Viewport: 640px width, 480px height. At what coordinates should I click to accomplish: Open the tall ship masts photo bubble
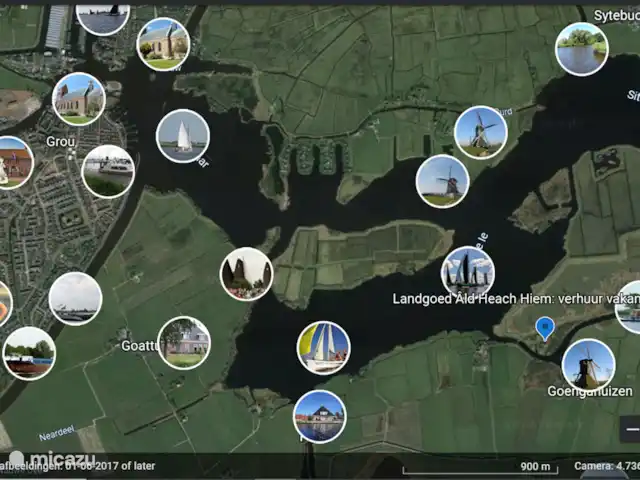point(468,272)
